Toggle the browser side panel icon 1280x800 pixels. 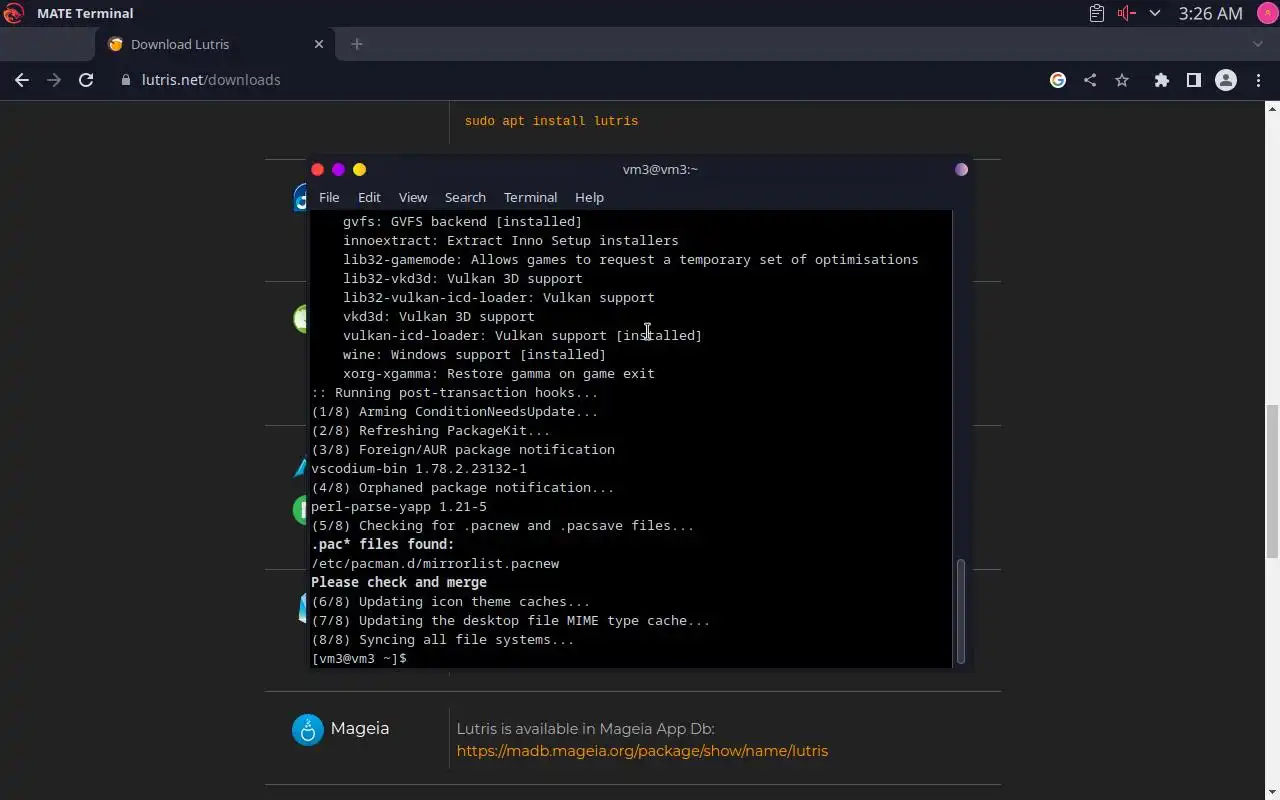pyautogui.click(x=1193, y=80)
